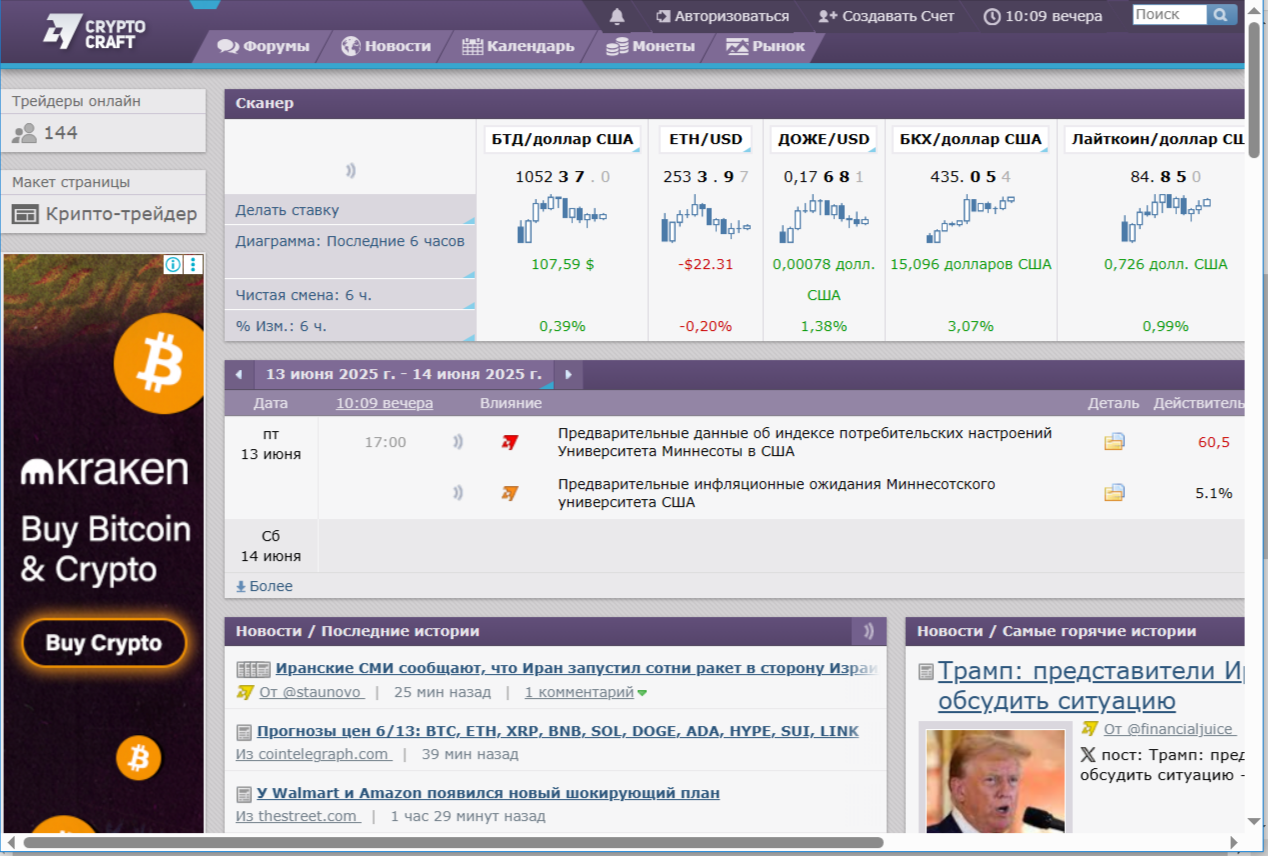Go to the previous calendar date range
1268x856 pixels.
tap(239, 375)
